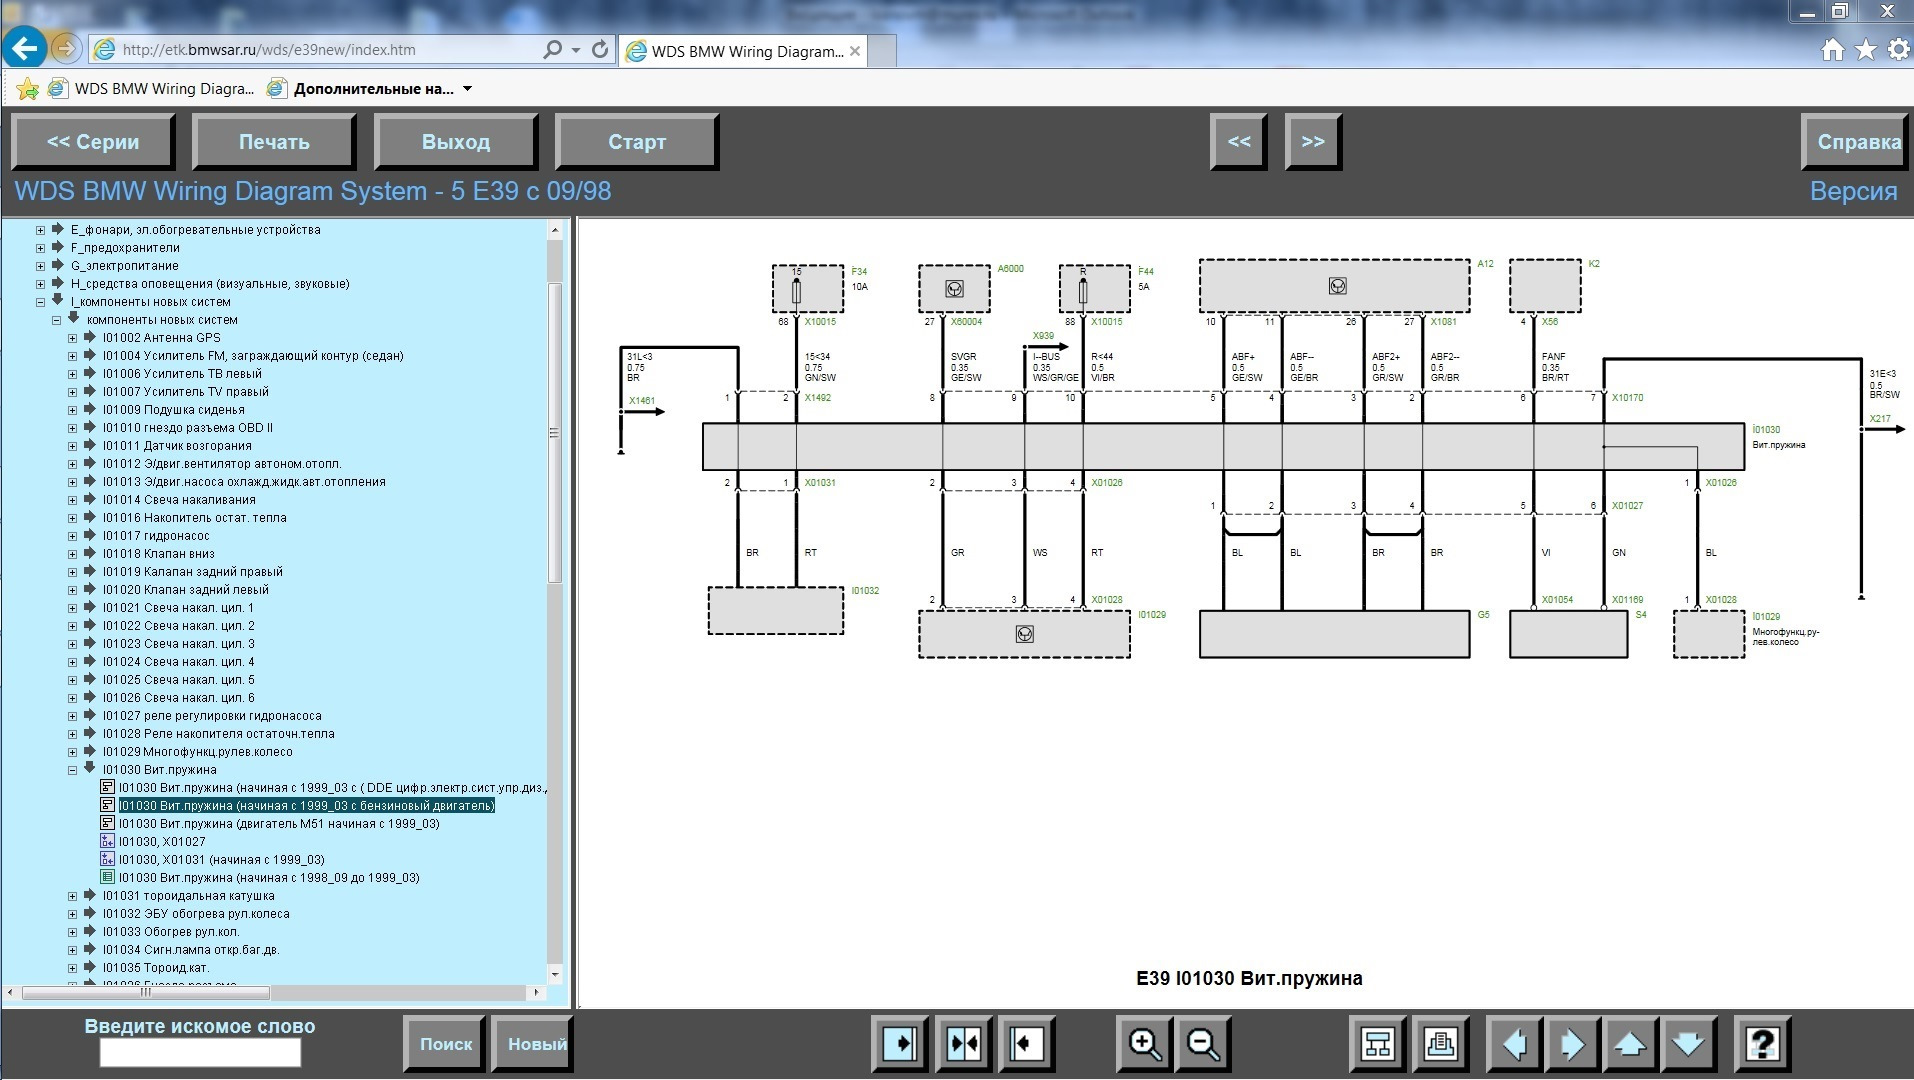Expand the H_средства оповещения tree node
The width and height of the screenshot is (1914, 1080).
tap(40, 284)
